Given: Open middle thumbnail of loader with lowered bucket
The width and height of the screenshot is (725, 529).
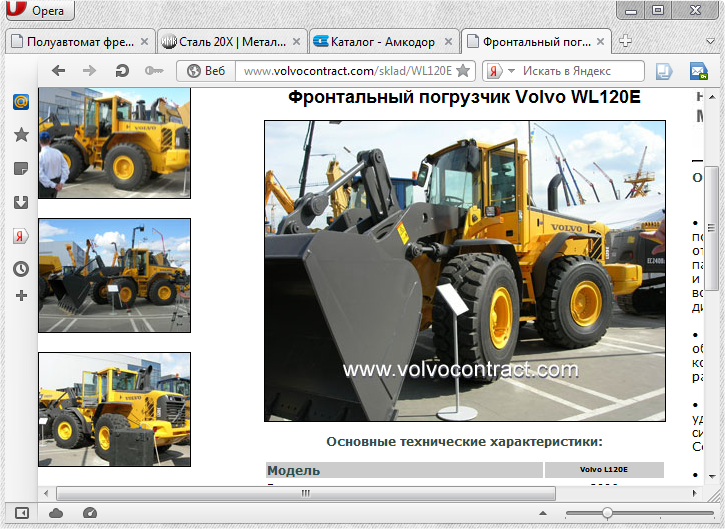Looking at the screenshot, I should [x=114, y=276].
